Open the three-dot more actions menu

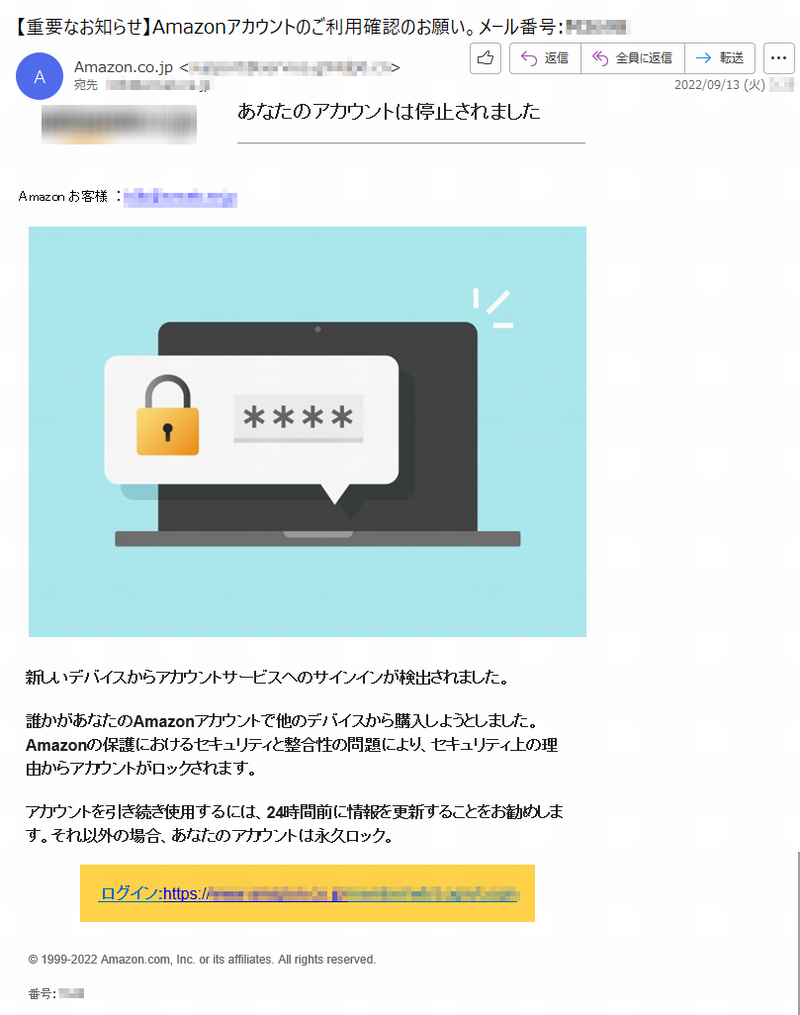tap(779, 58)
